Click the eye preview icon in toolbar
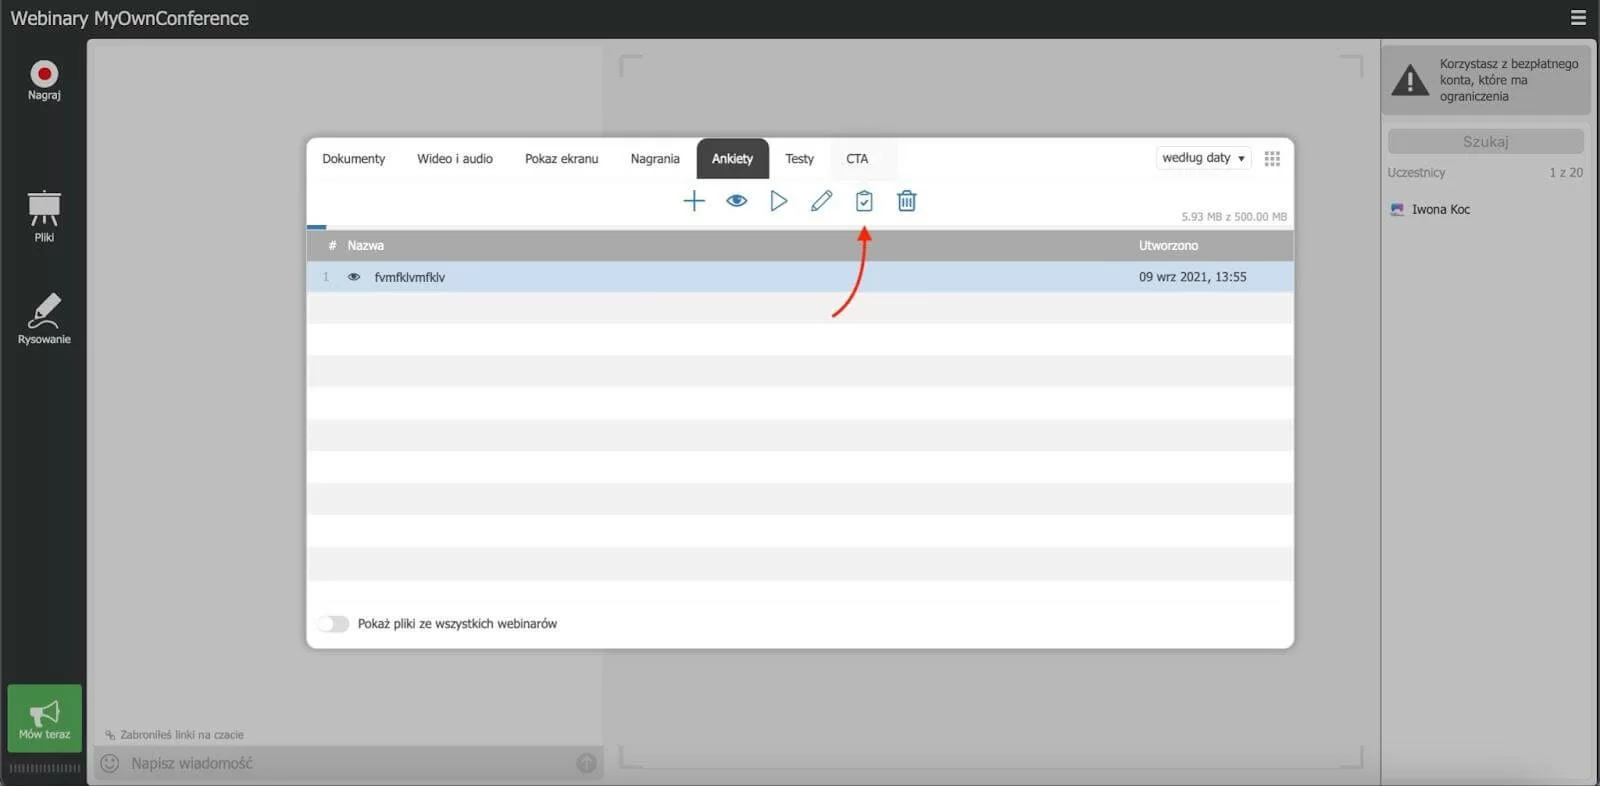Viewport: 1600px width, 786px height. pos(736,201)
